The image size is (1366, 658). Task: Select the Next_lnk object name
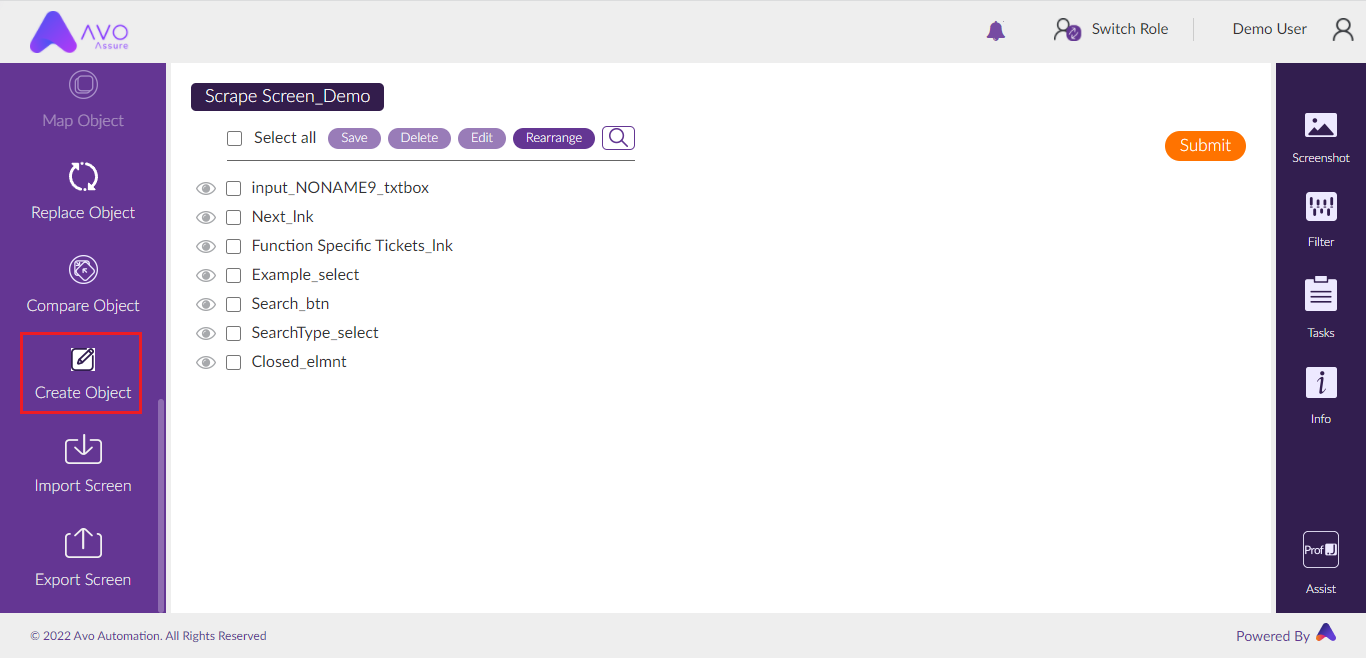(283, 217)
